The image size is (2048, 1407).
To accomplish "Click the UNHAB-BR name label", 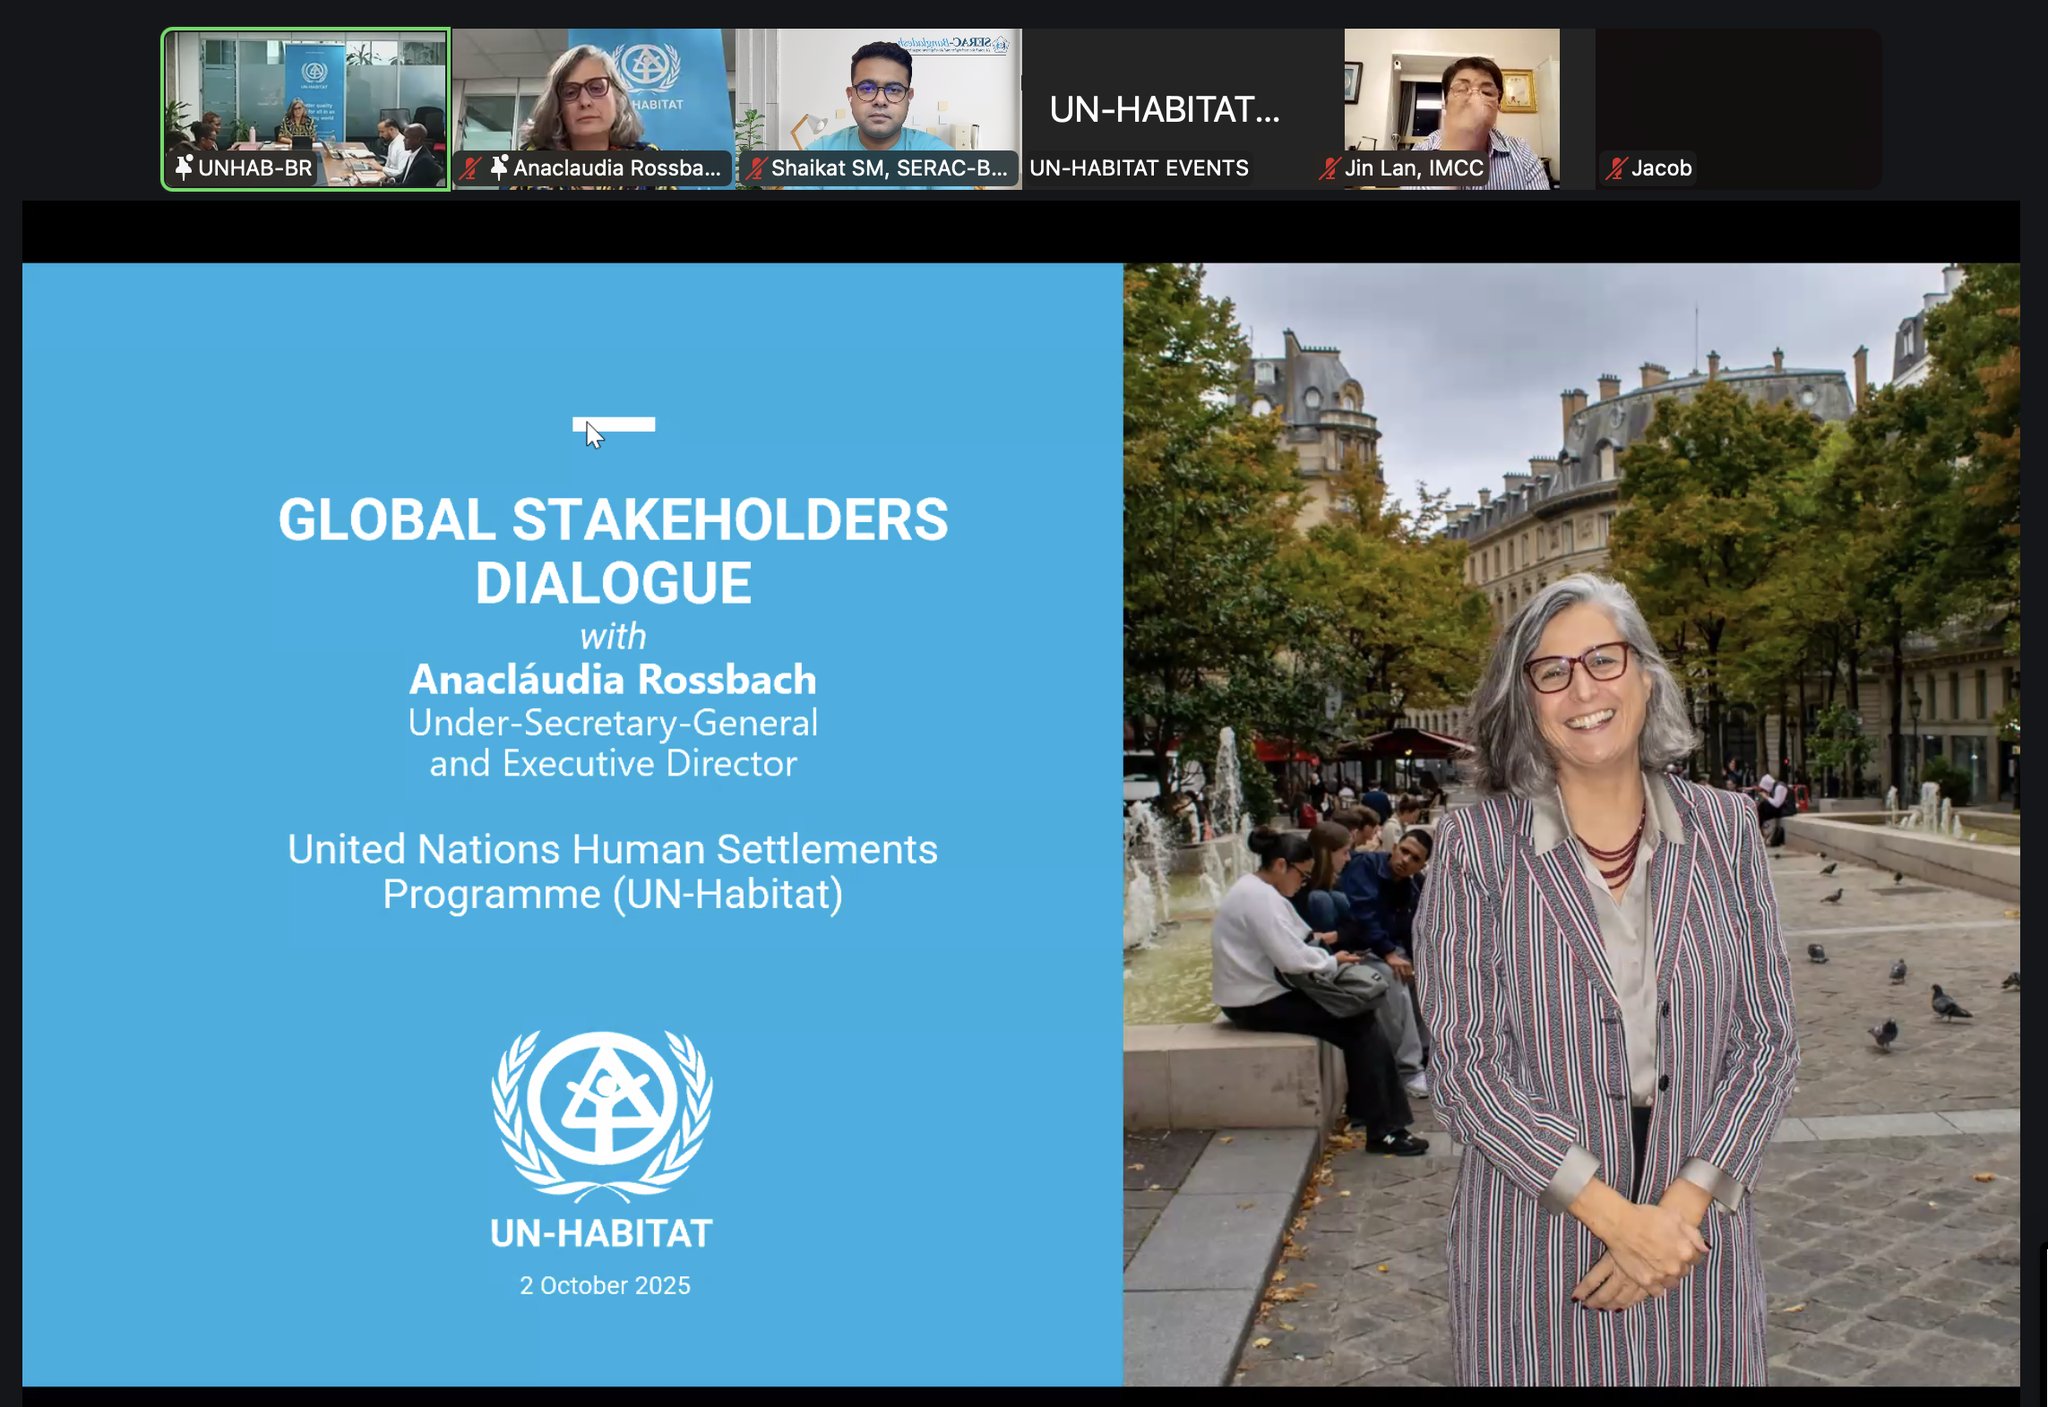I will point(255,168).
